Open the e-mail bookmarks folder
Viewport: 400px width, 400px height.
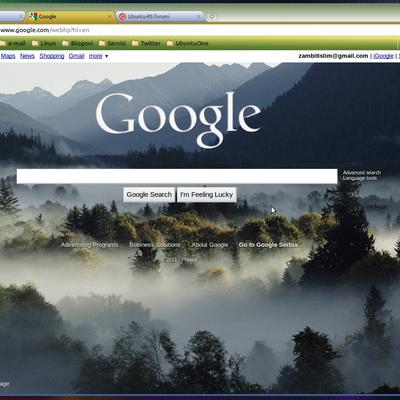[x=13, y=43]
